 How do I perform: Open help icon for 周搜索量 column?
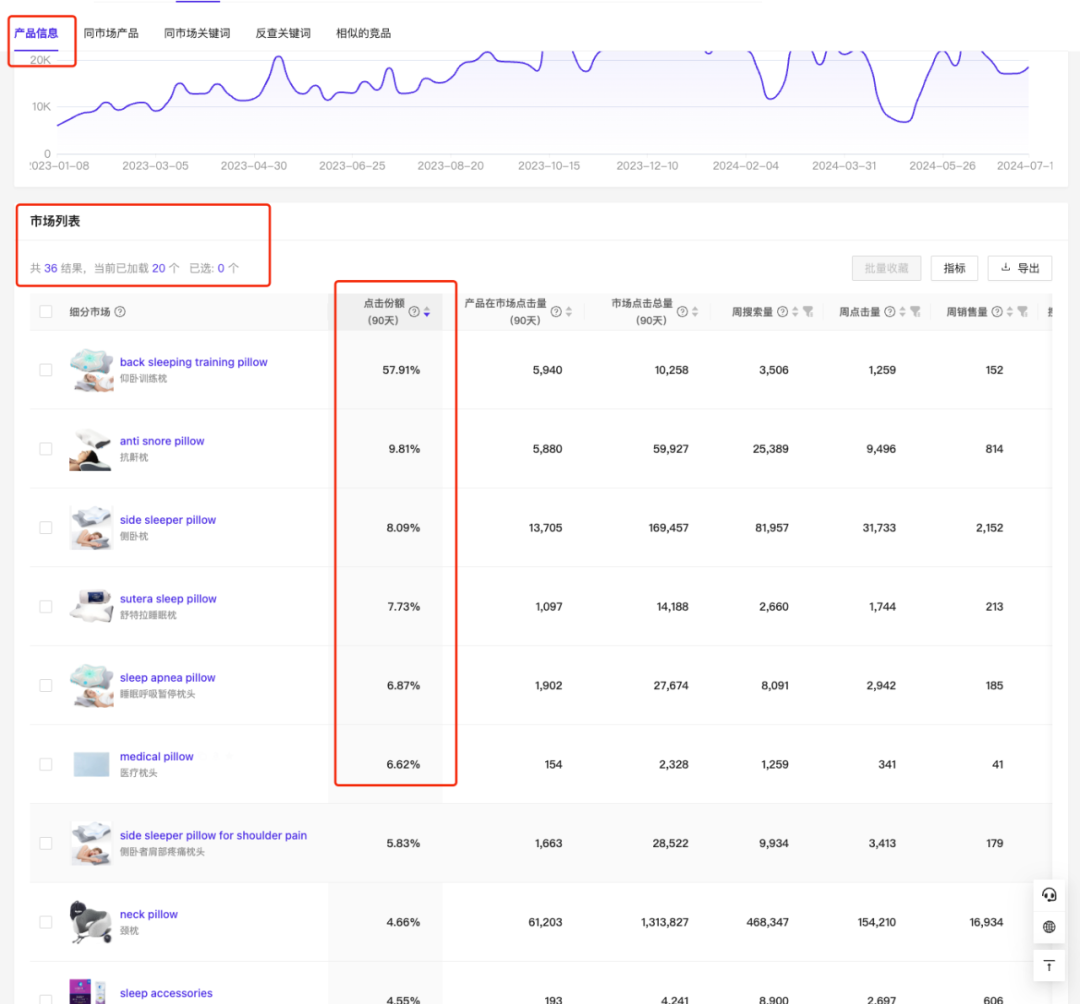[x=782, y=312]
